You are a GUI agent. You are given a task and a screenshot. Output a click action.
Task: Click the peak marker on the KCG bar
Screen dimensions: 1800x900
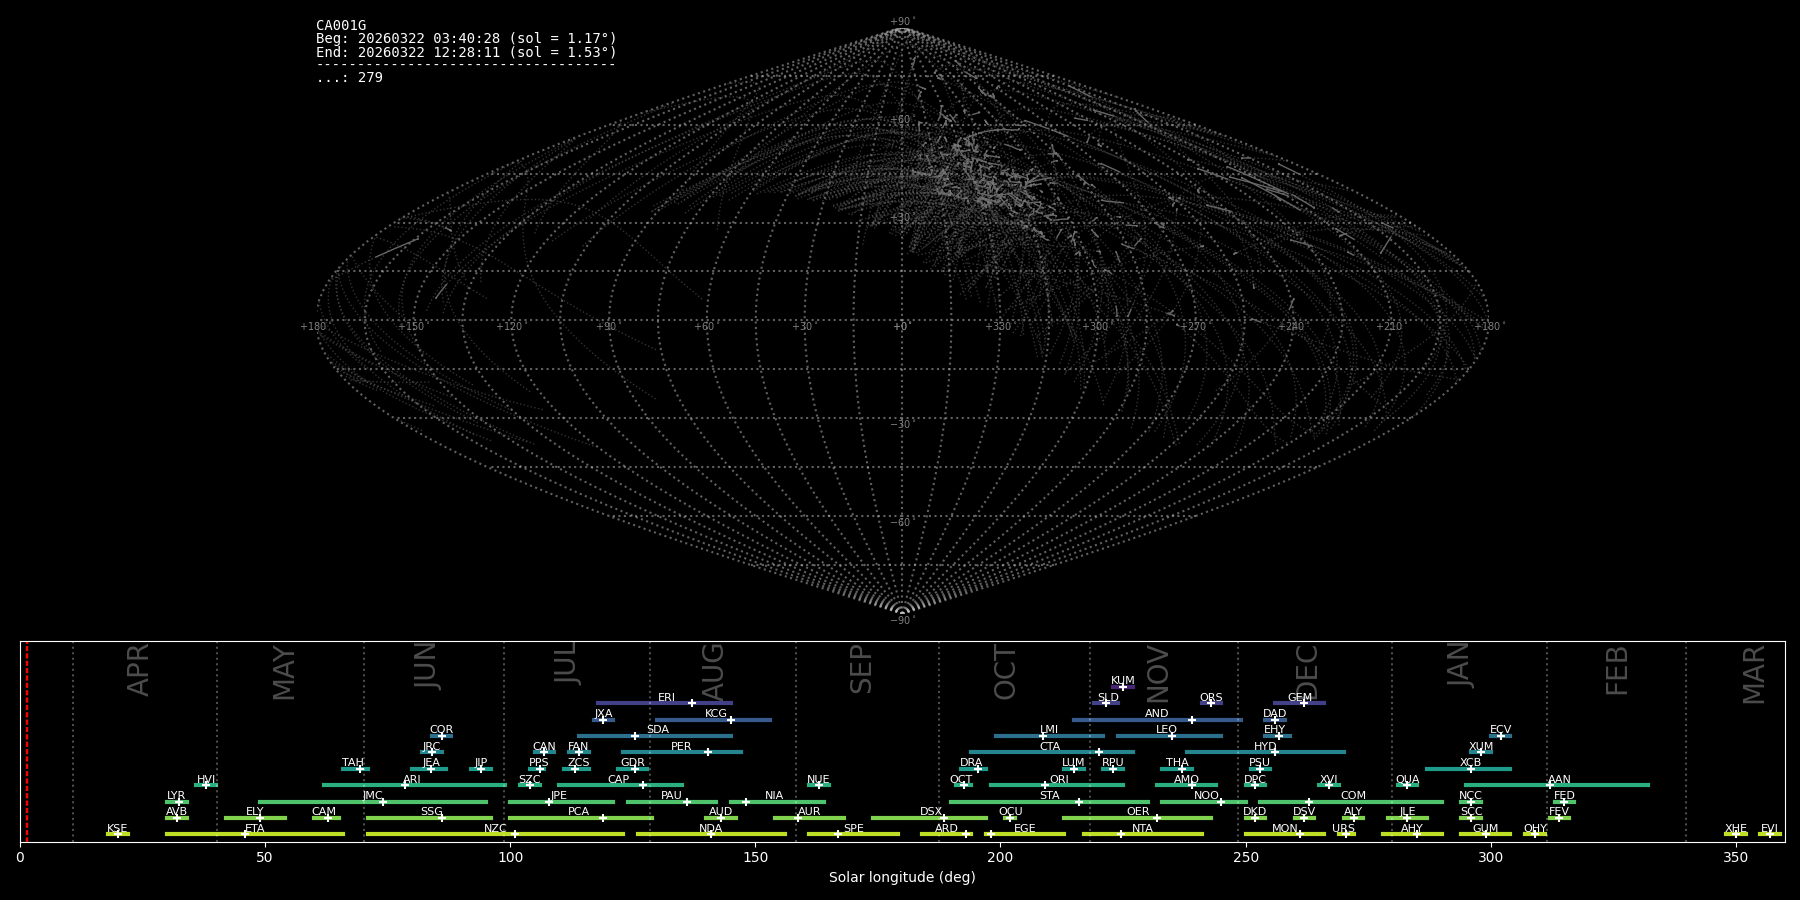pos(730,720)
